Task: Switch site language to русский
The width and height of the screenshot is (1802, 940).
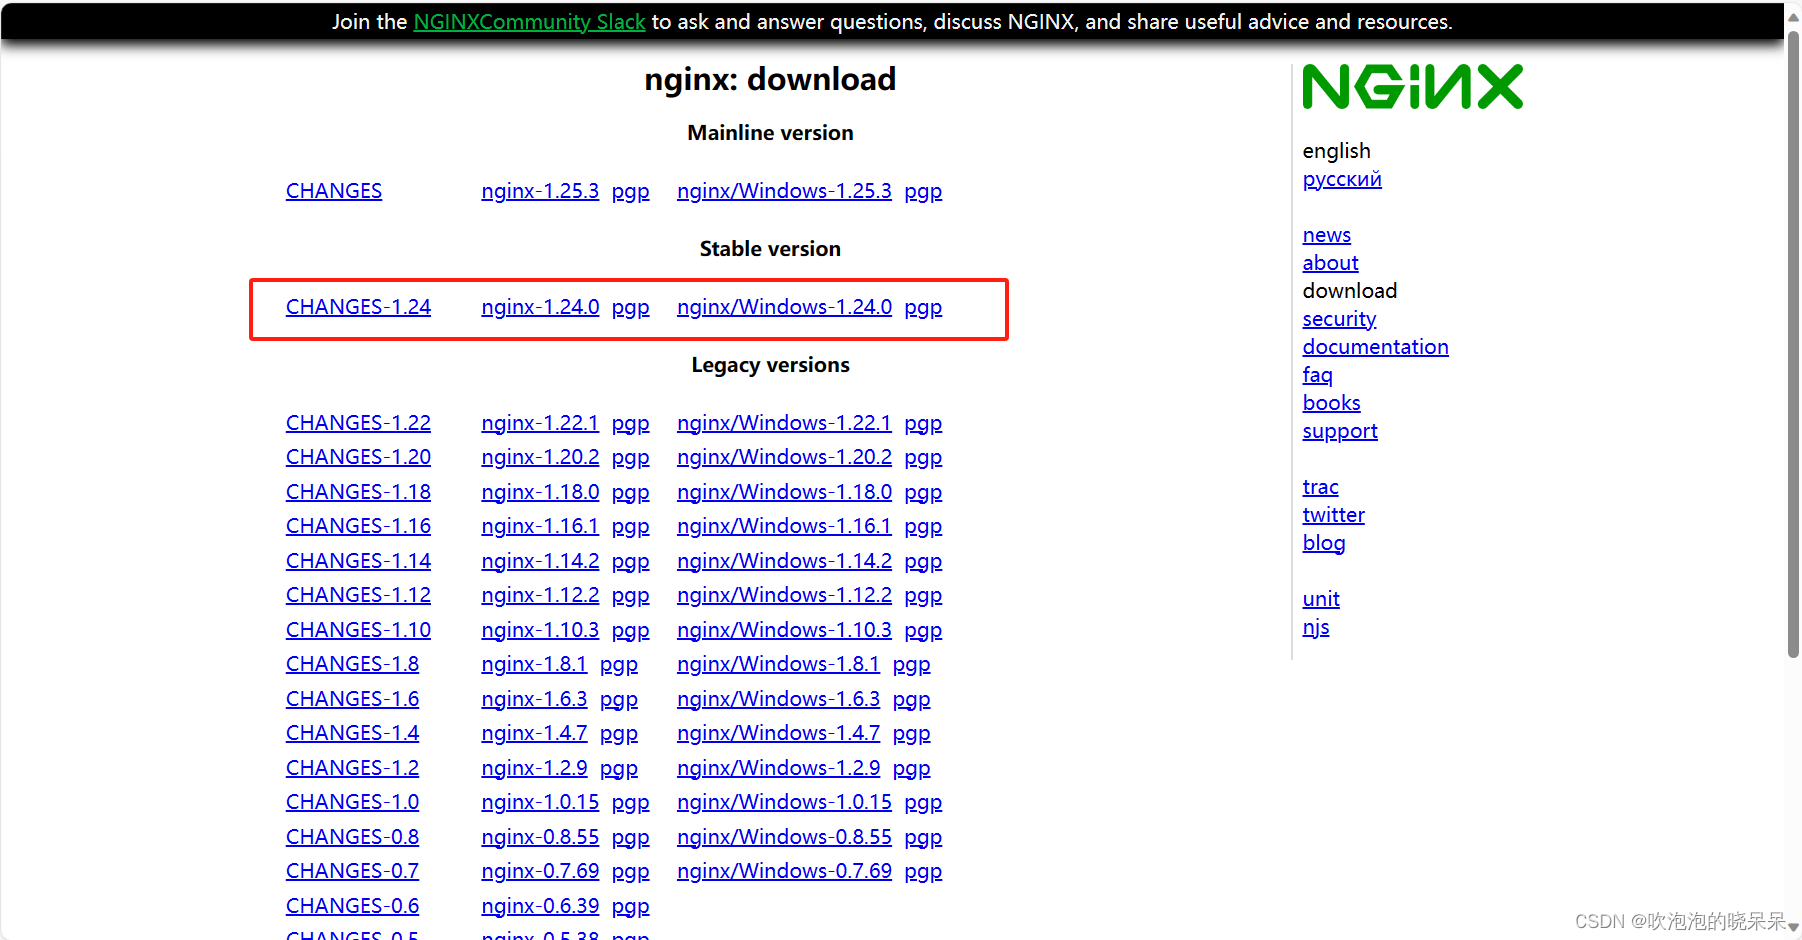Action: 1341,179
